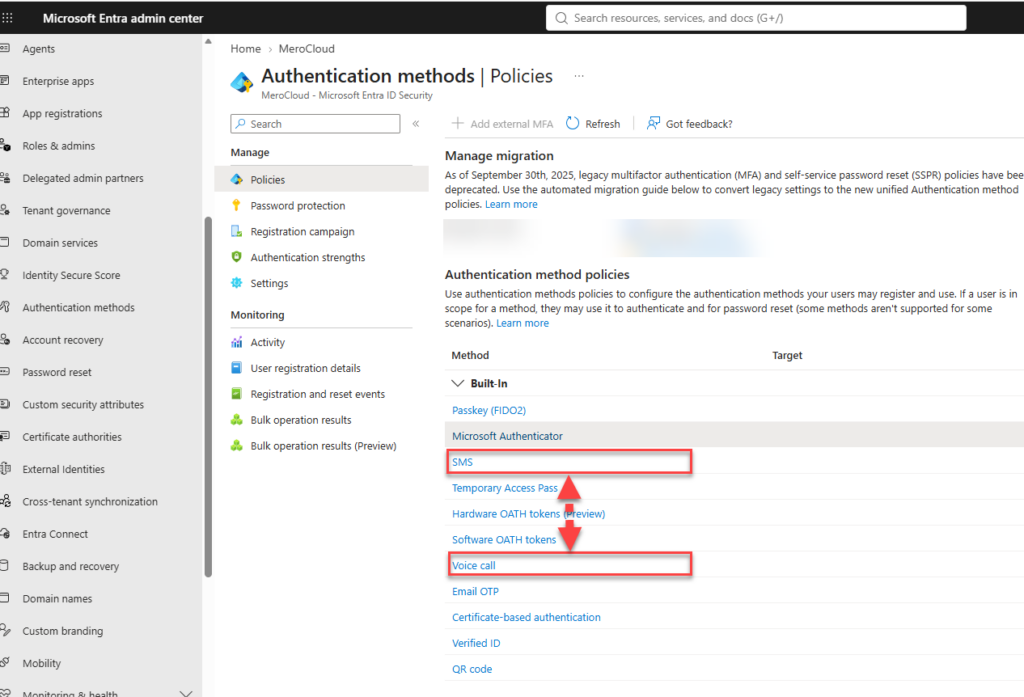1024x697 pixels.
Task: Open the Voice call method
Action: click(473, 566)
